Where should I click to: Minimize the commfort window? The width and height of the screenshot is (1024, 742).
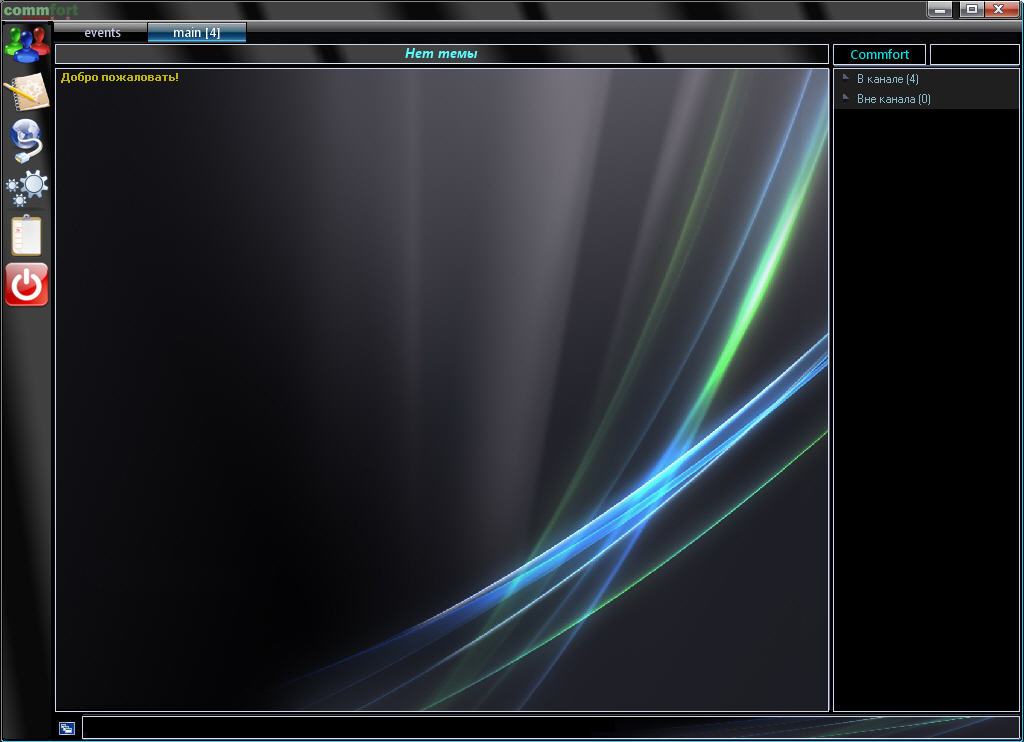[940, 9]
